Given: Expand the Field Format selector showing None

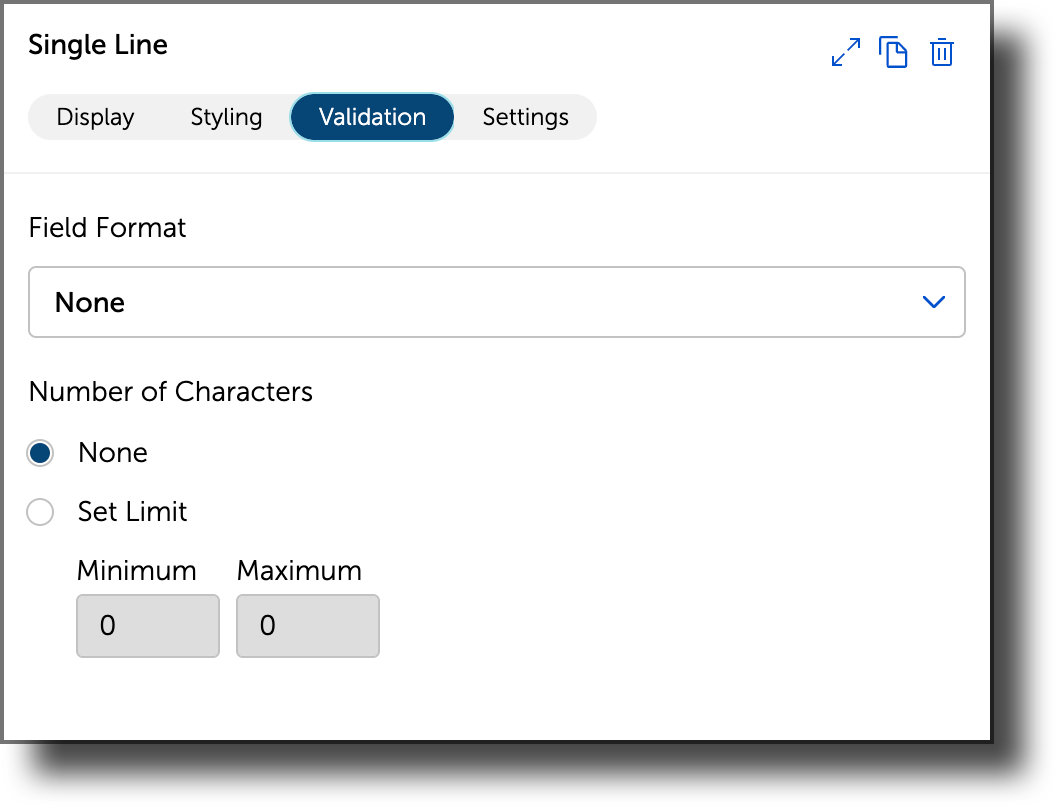Looking at the screenshot, I should tap(497, 301).
